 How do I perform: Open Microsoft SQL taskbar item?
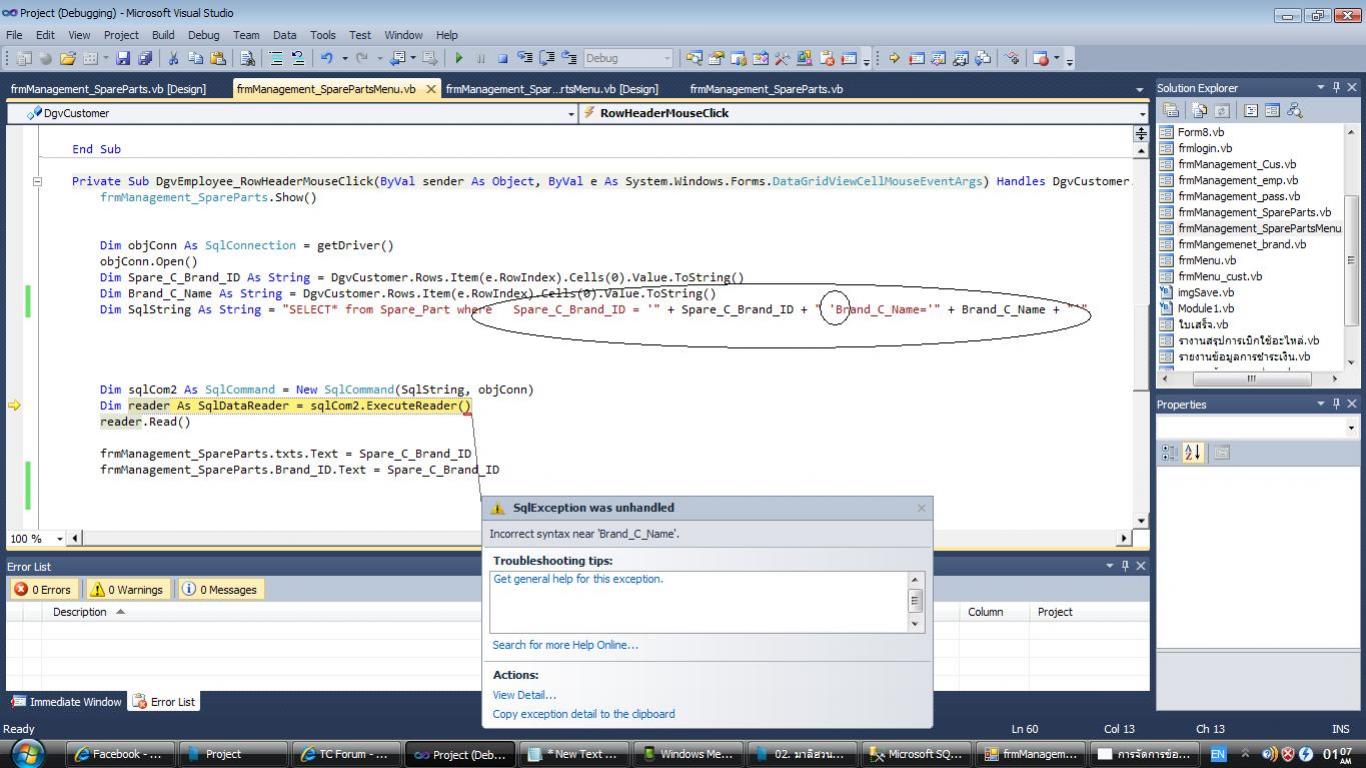click(x=916, y=754)
